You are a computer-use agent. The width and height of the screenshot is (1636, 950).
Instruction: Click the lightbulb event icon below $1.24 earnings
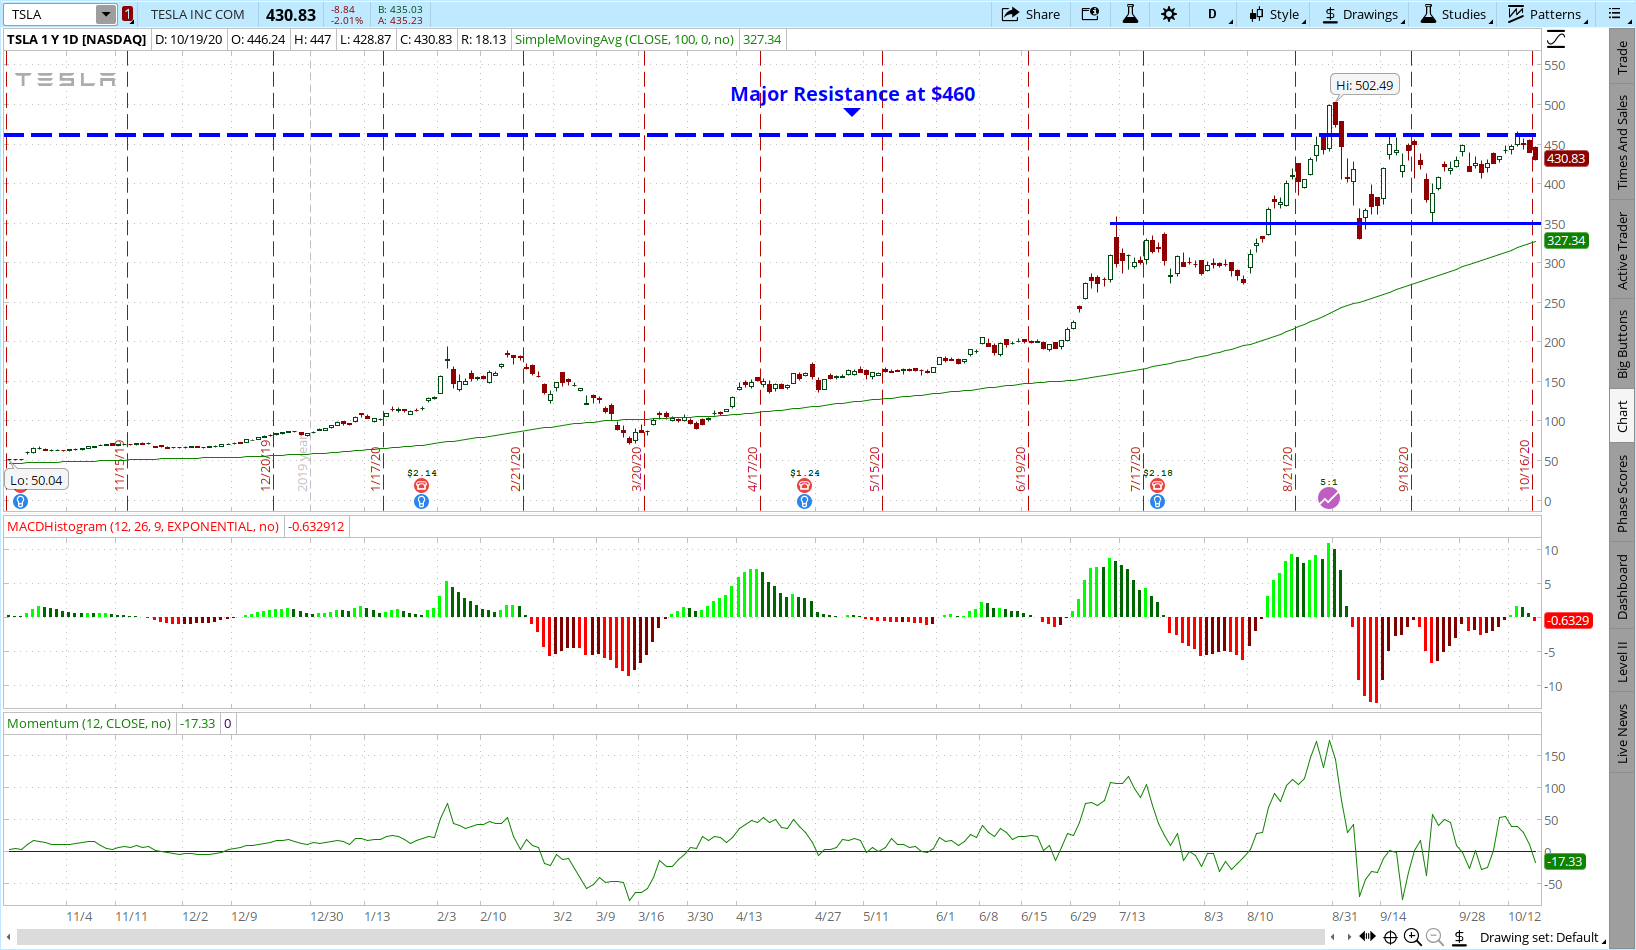(804, 501)
